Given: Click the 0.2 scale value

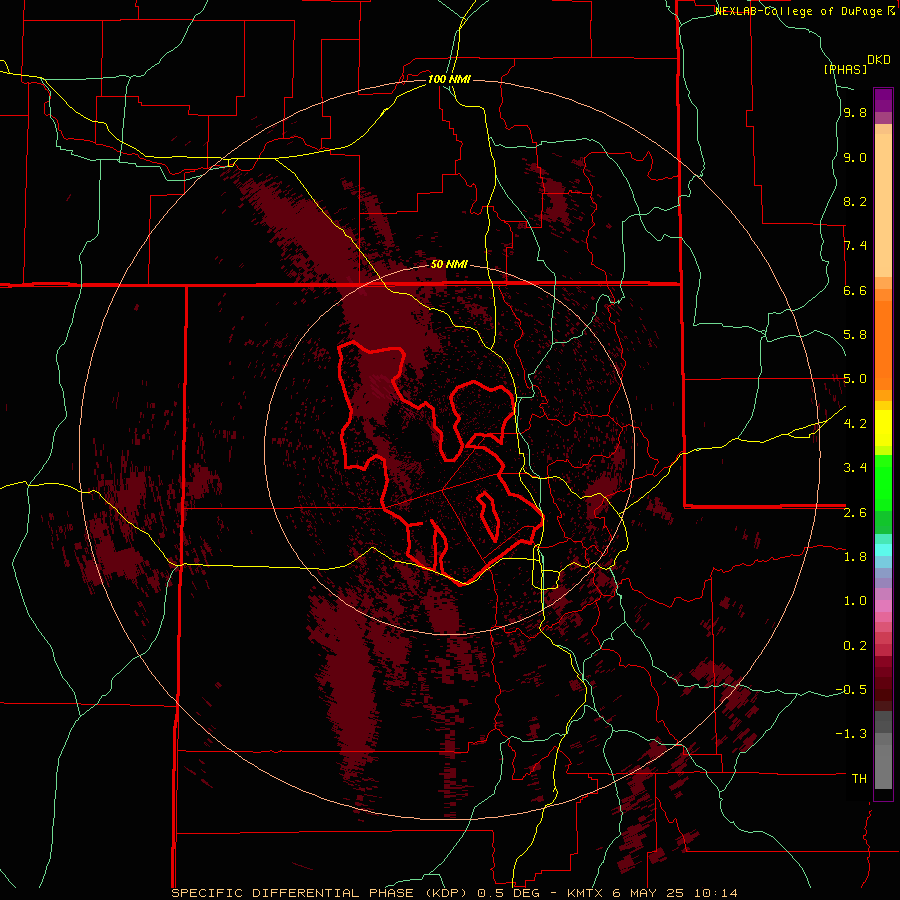Looking at the screenshot, I should pos(855,646).
